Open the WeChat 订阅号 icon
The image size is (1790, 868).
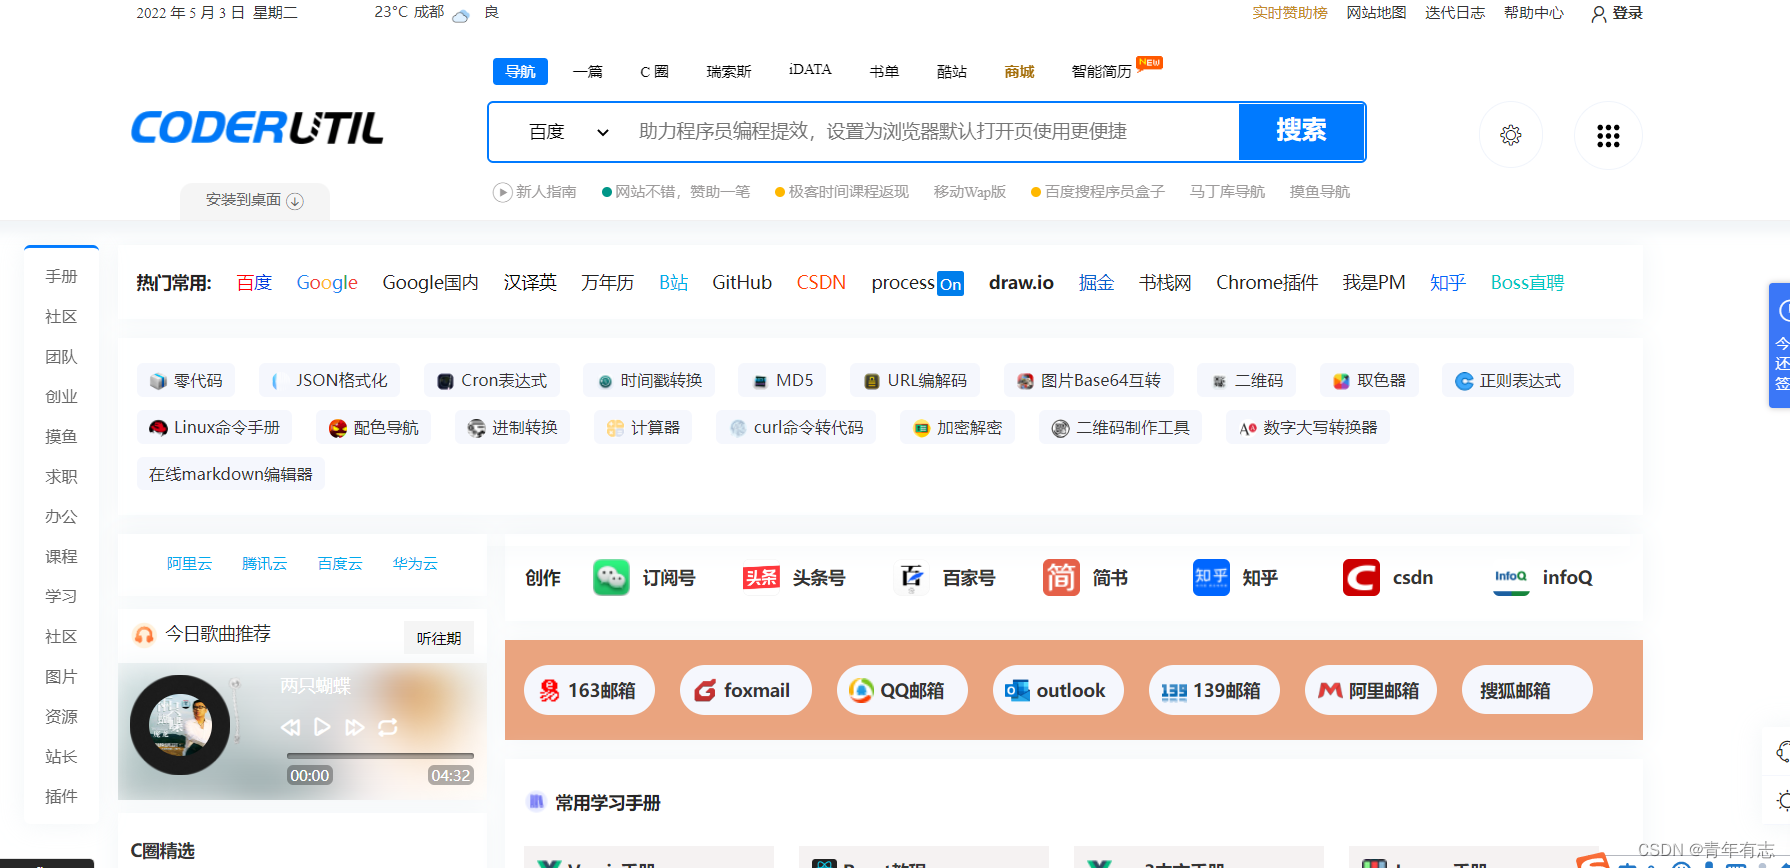[x=611, y=577]
